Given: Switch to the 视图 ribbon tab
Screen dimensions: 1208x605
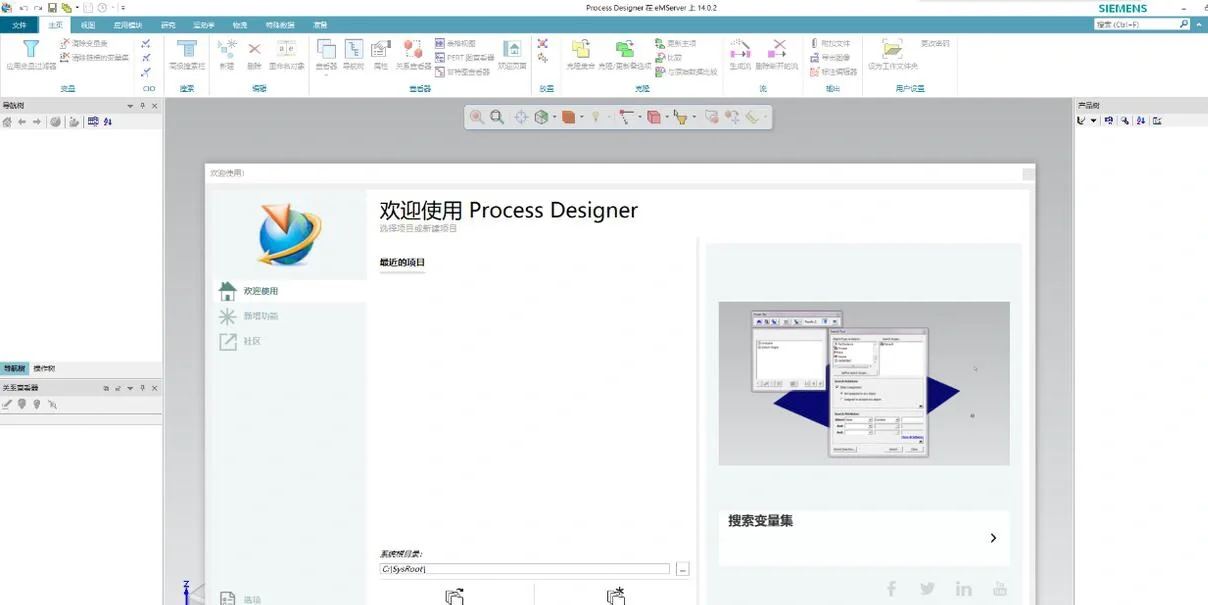Looking at the screenshot, I should click(87, 25).
